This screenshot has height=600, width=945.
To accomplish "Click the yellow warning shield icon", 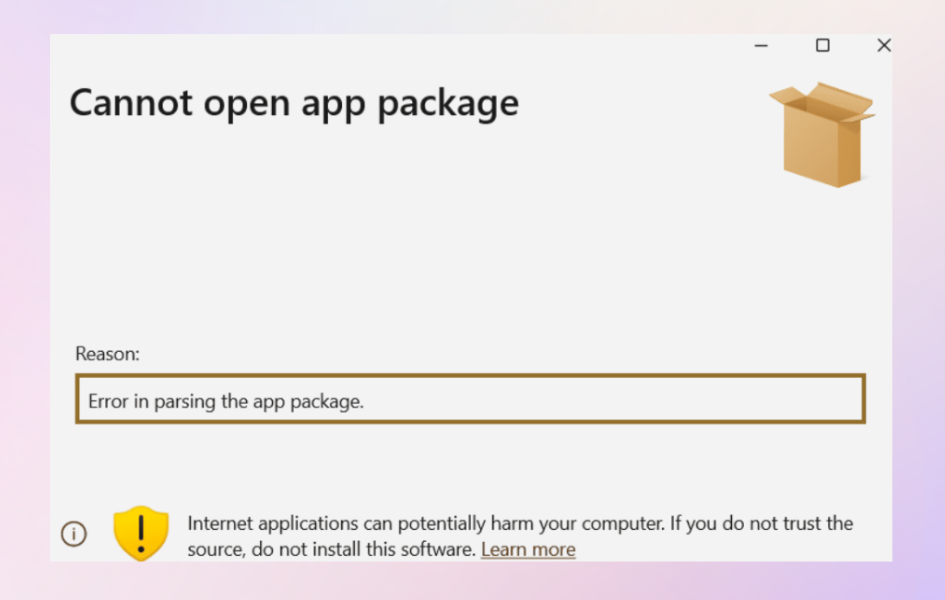I will coord(141,532).
